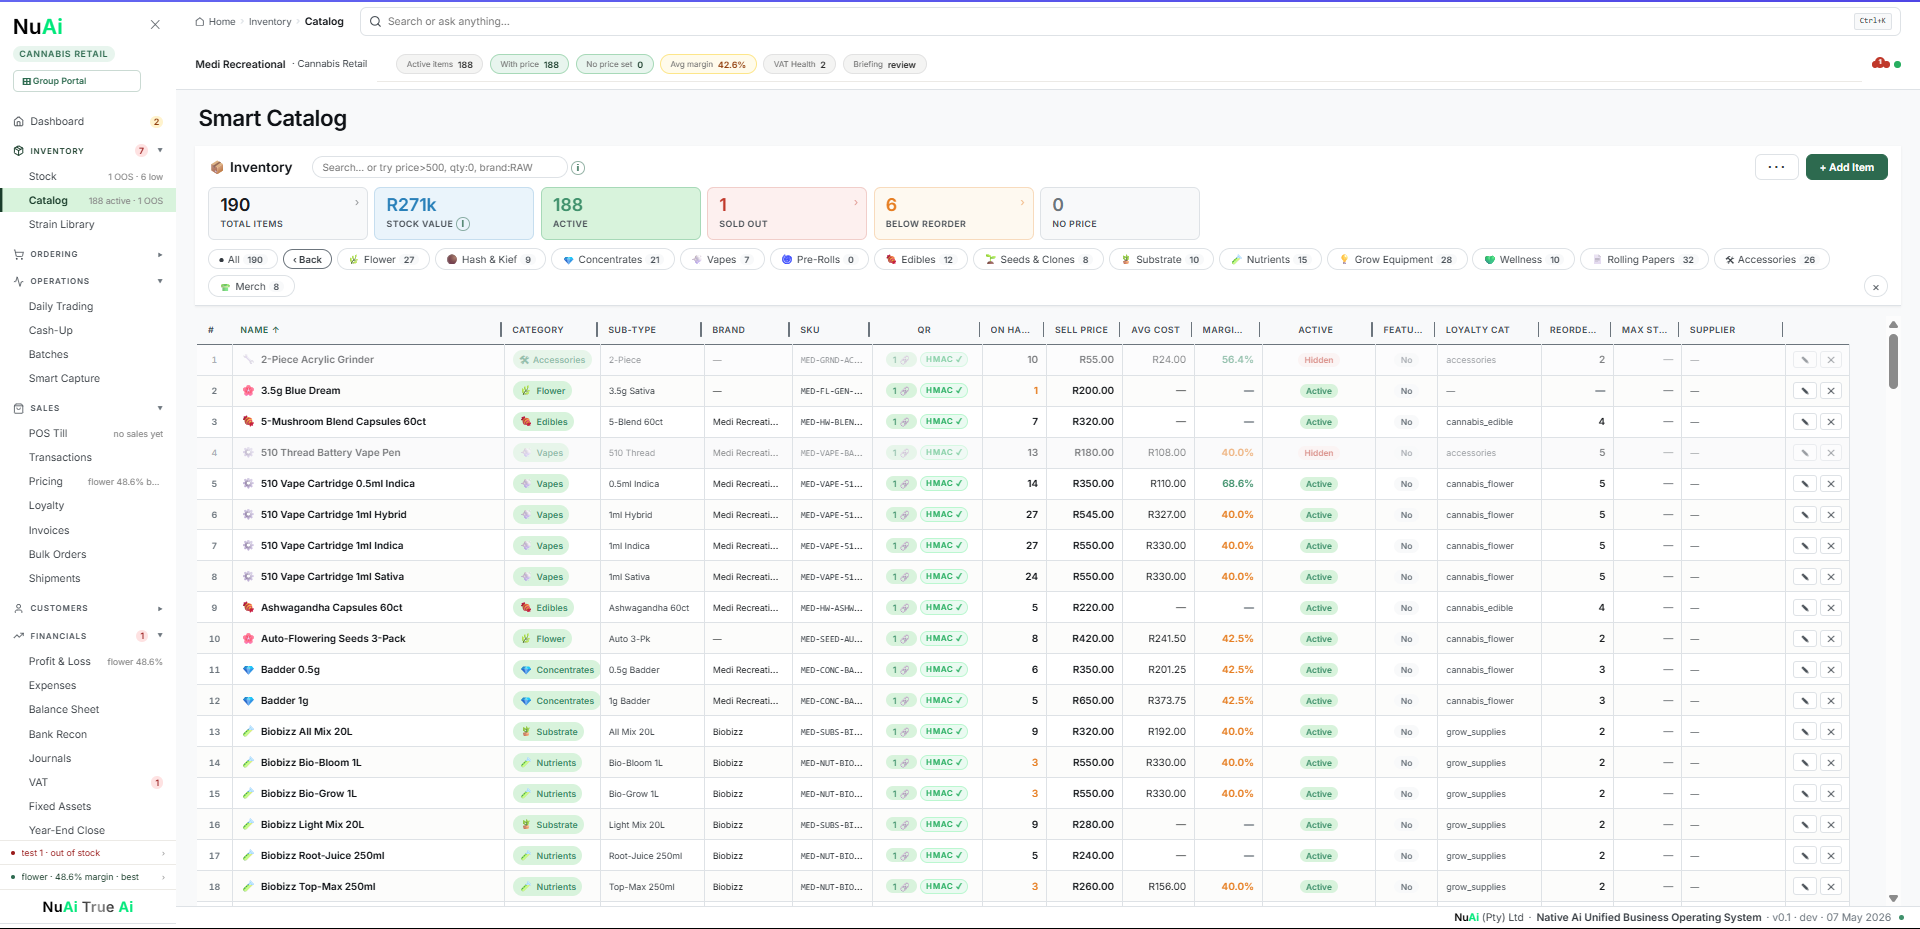Open the info icon beside the inventory search
This screenshot has width=1920, height=929.
(x=578, y=168)
